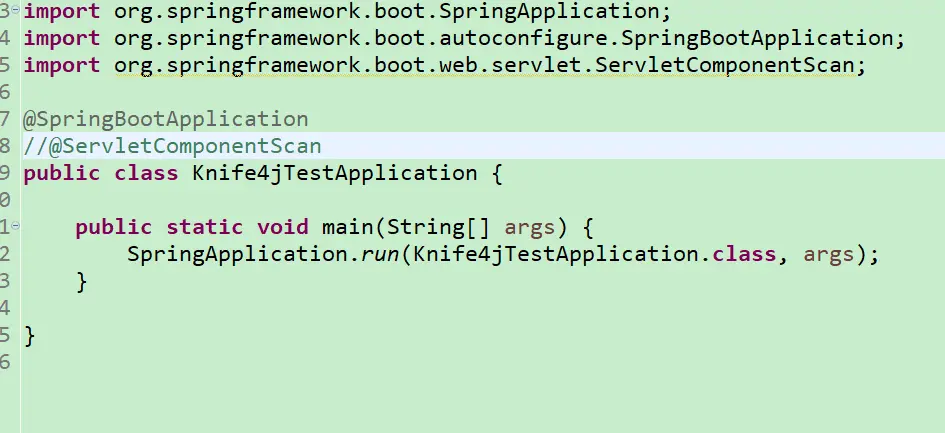Screen dimensions: 945x433
Task: Click the @SpringBootApplication annotation
Action: point(166,119)
